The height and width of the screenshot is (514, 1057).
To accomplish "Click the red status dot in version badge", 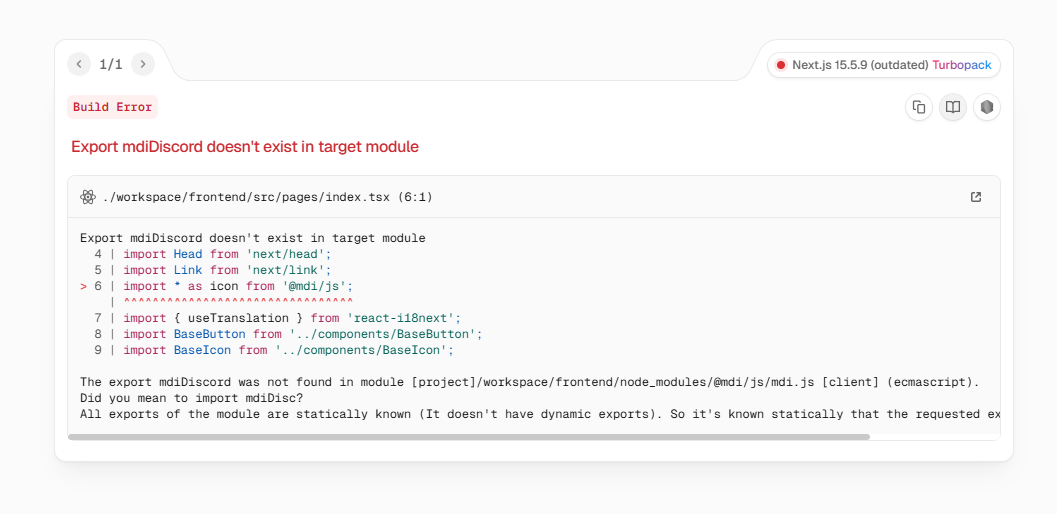I will pos(781,65).
